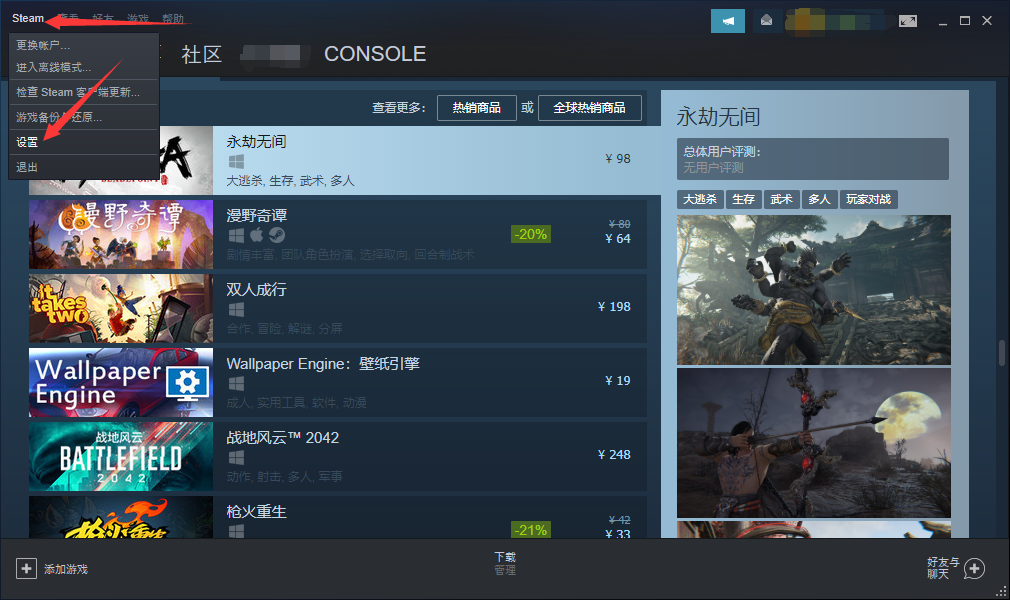
Task: Click the ¥ 19 price
Action: (618, 381)
